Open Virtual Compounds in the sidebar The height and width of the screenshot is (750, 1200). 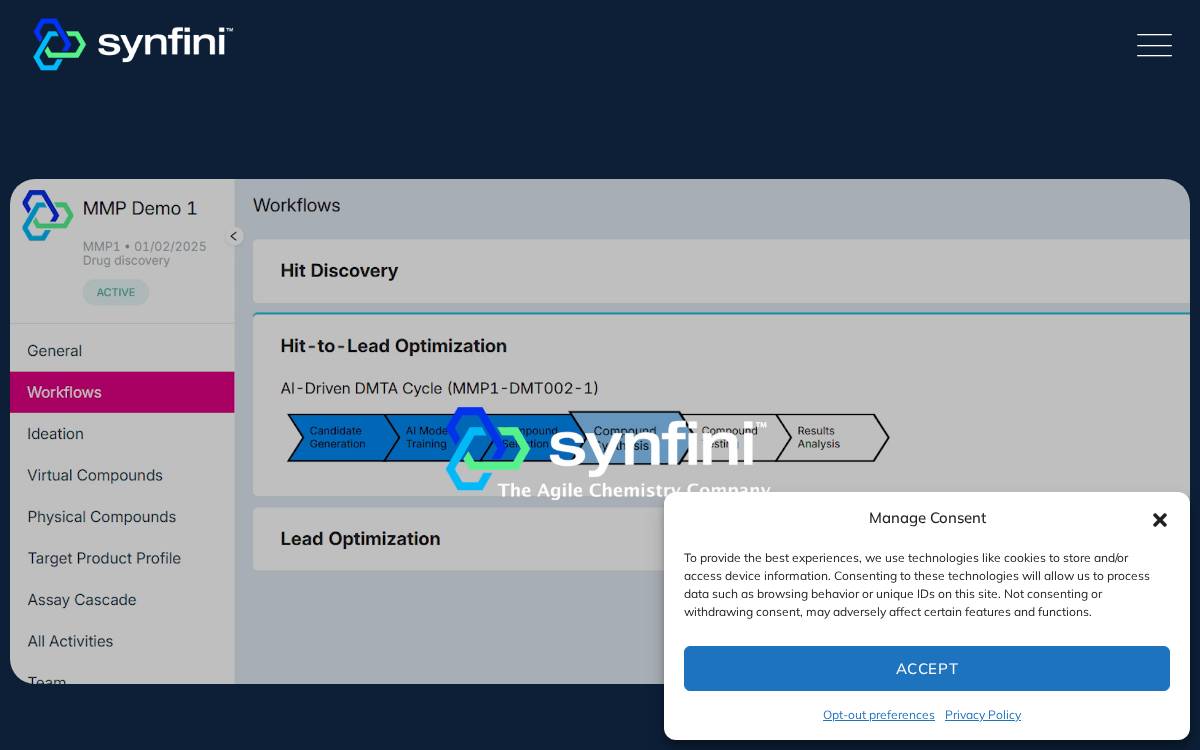click(x=122, y=475)
